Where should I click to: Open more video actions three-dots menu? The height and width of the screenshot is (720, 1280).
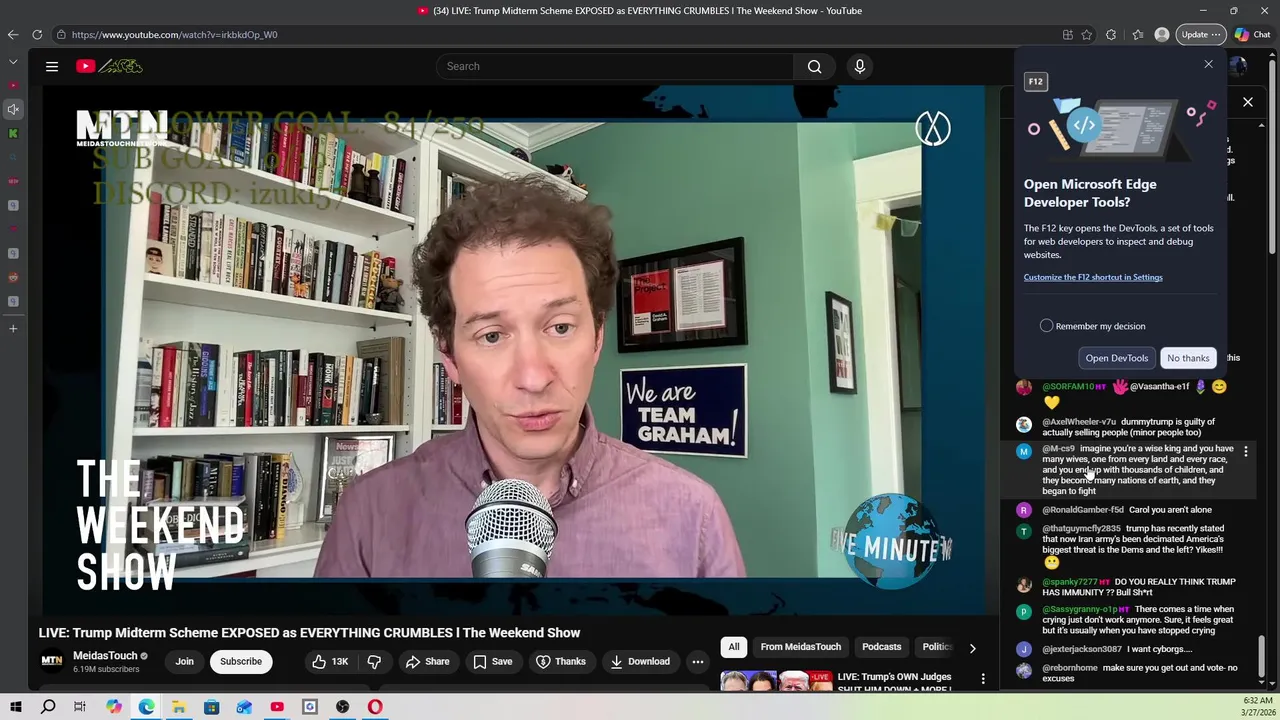(698, 661)
